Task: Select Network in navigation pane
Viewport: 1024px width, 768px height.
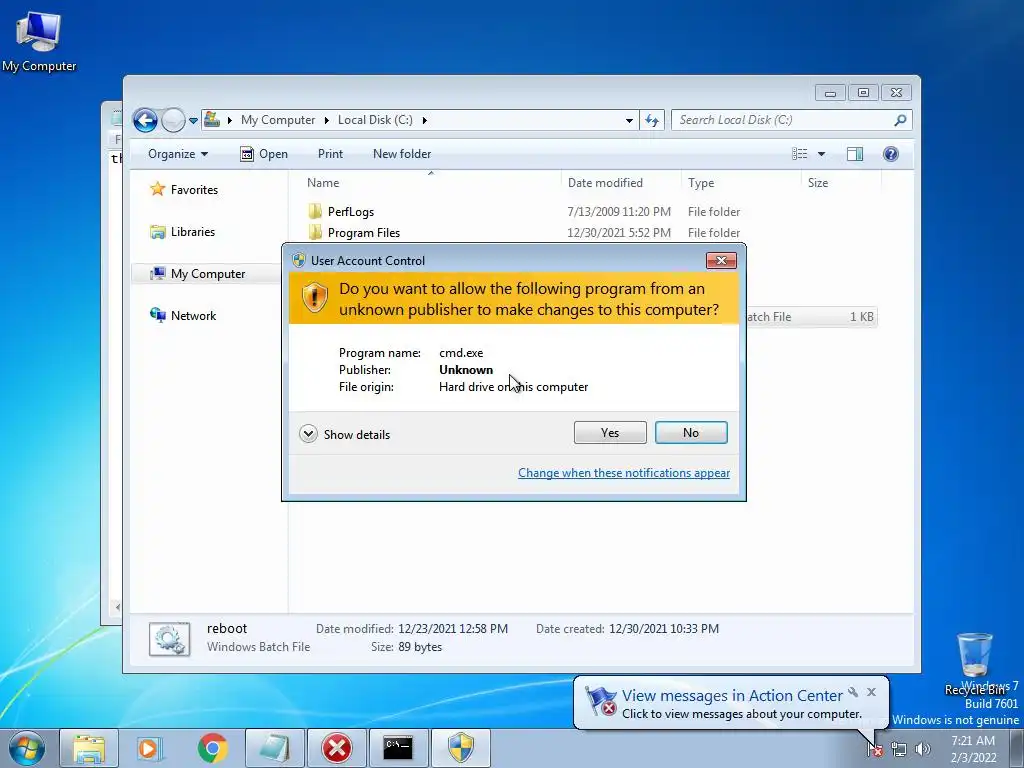Action: click(193, 315)
